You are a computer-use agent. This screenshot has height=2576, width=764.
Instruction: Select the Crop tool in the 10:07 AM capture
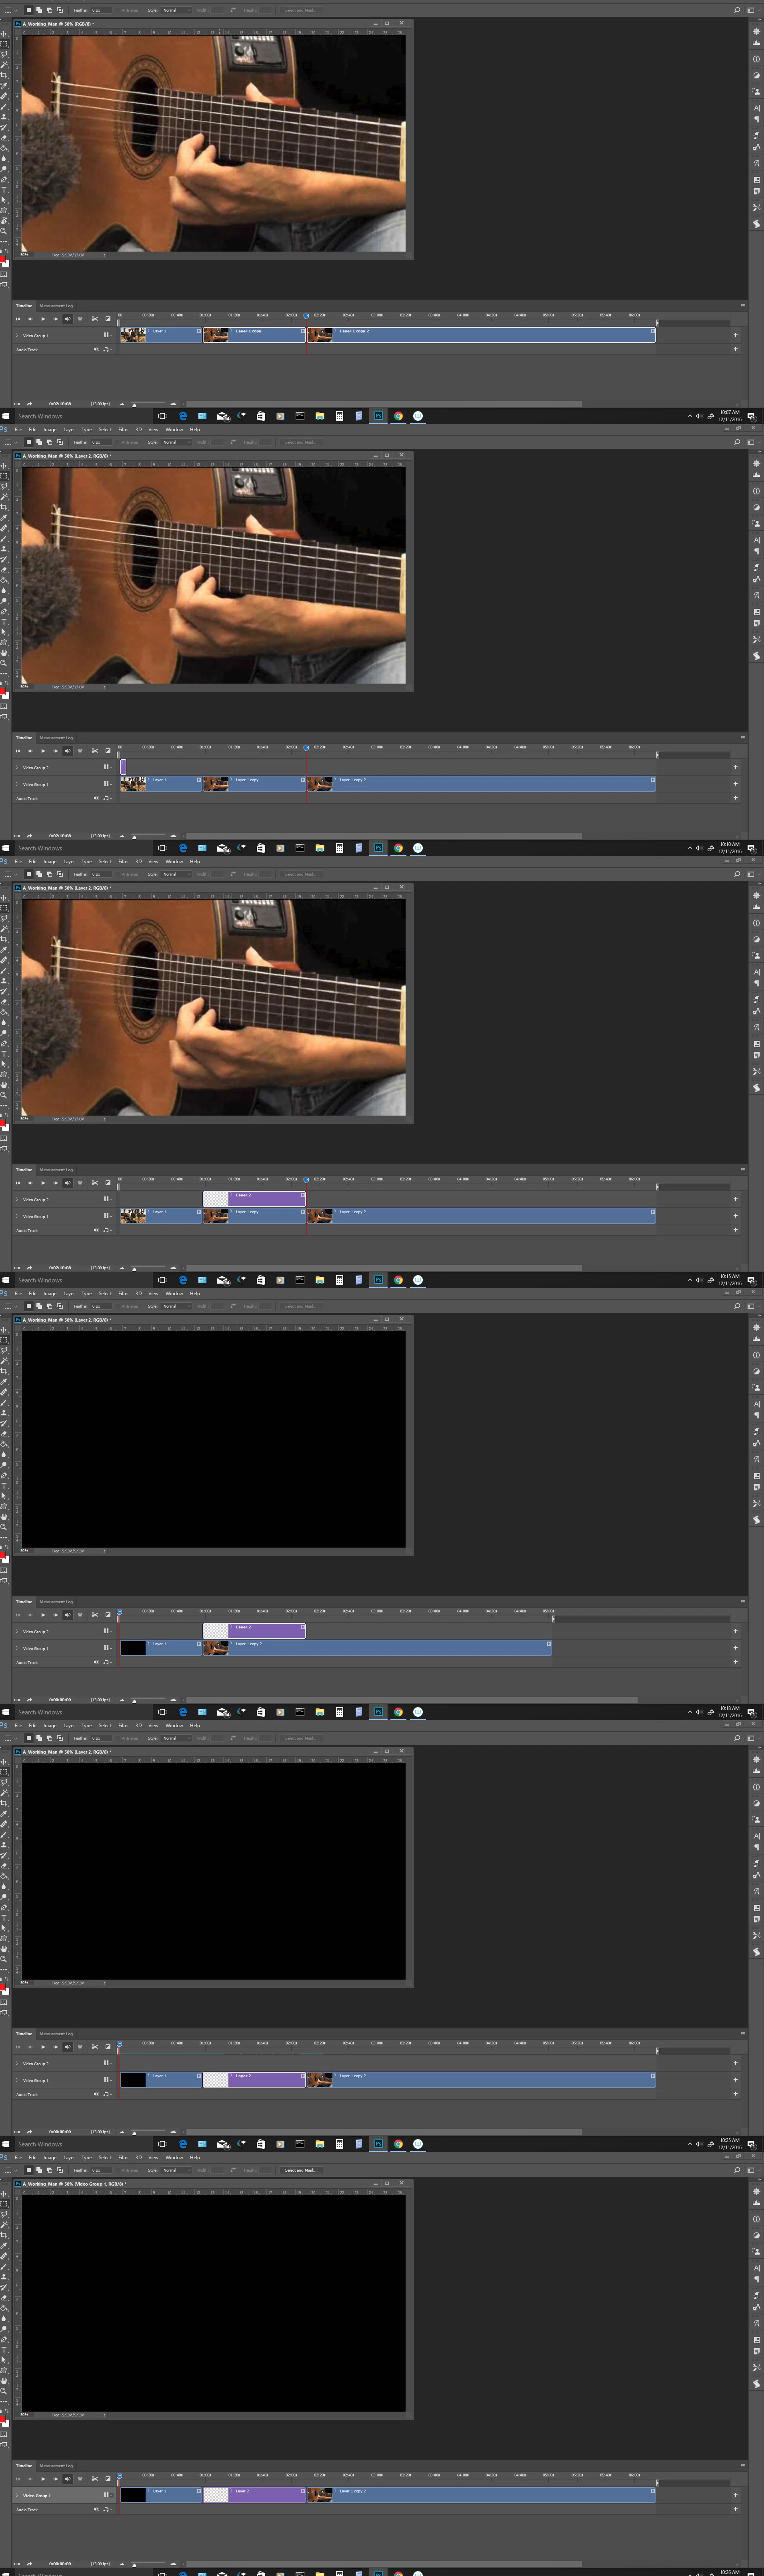click(x=5, y=75)
